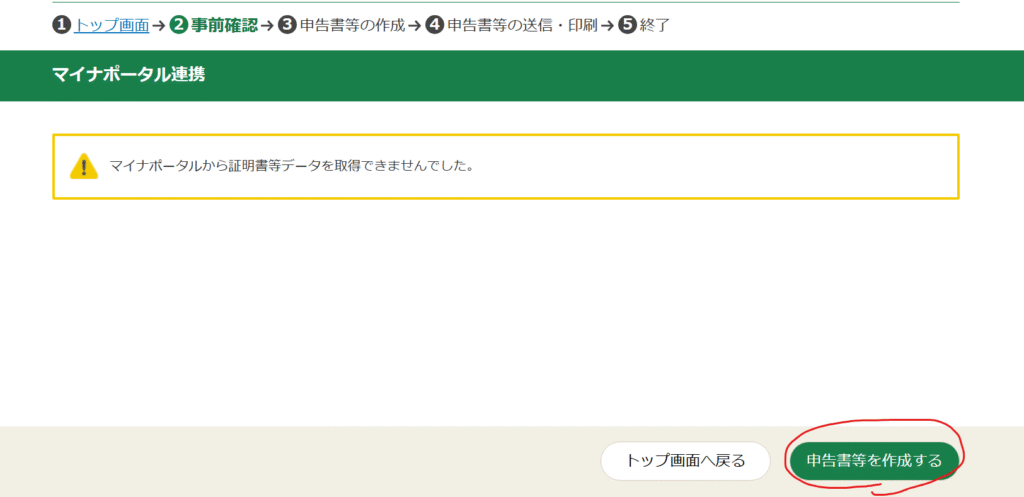Click the arrow before step 5 終了

coord(607,25)
